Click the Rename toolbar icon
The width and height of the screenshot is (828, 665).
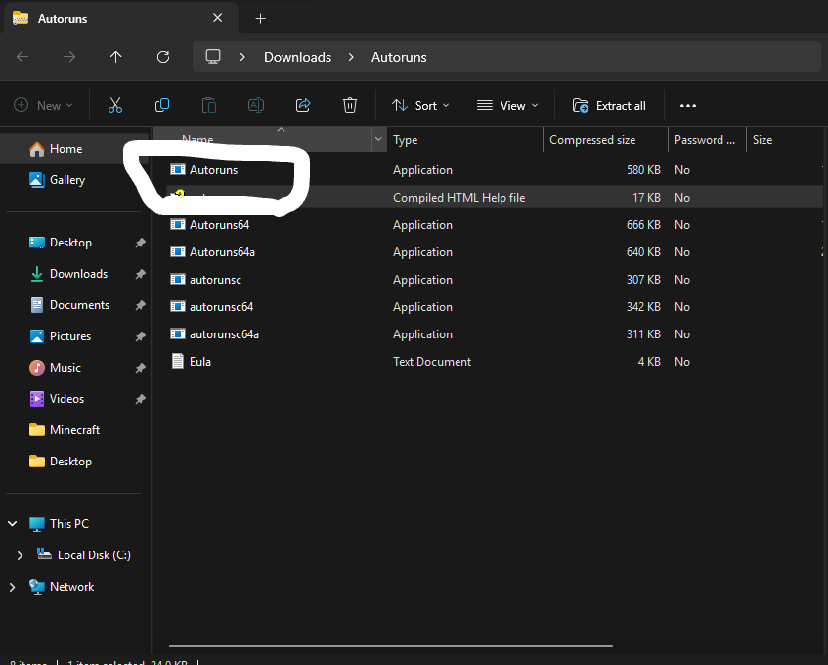256,106
